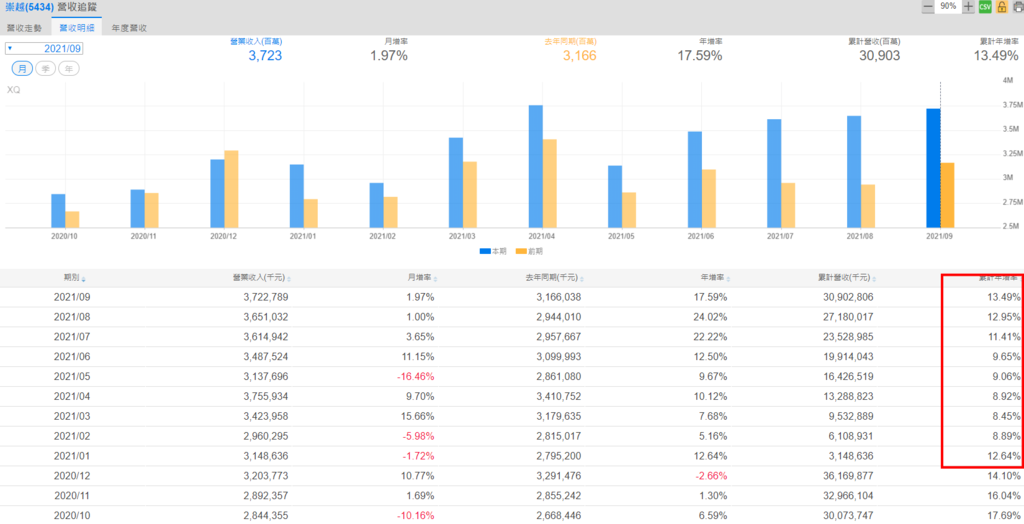Viewport: 1024px width, 524px height.
Task: Sort by 去年同期(千元) column arrow
Action: (581, 279)
